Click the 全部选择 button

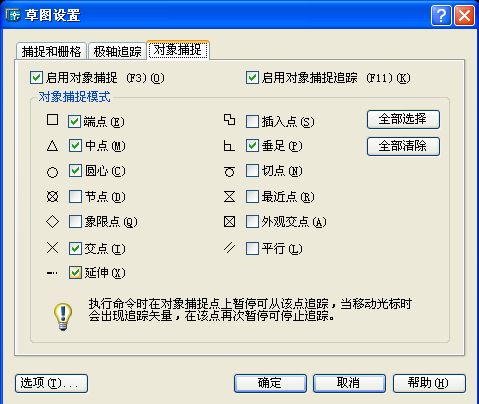[x=403, y=119]
